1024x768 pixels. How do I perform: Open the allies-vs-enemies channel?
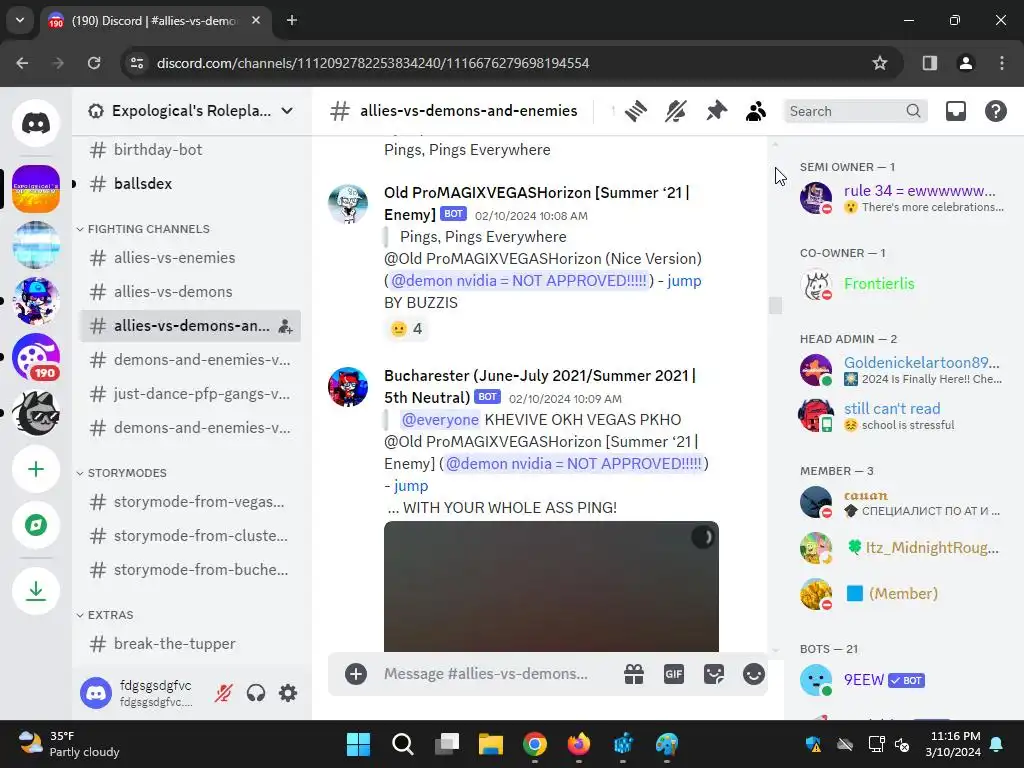click(189, 258)
